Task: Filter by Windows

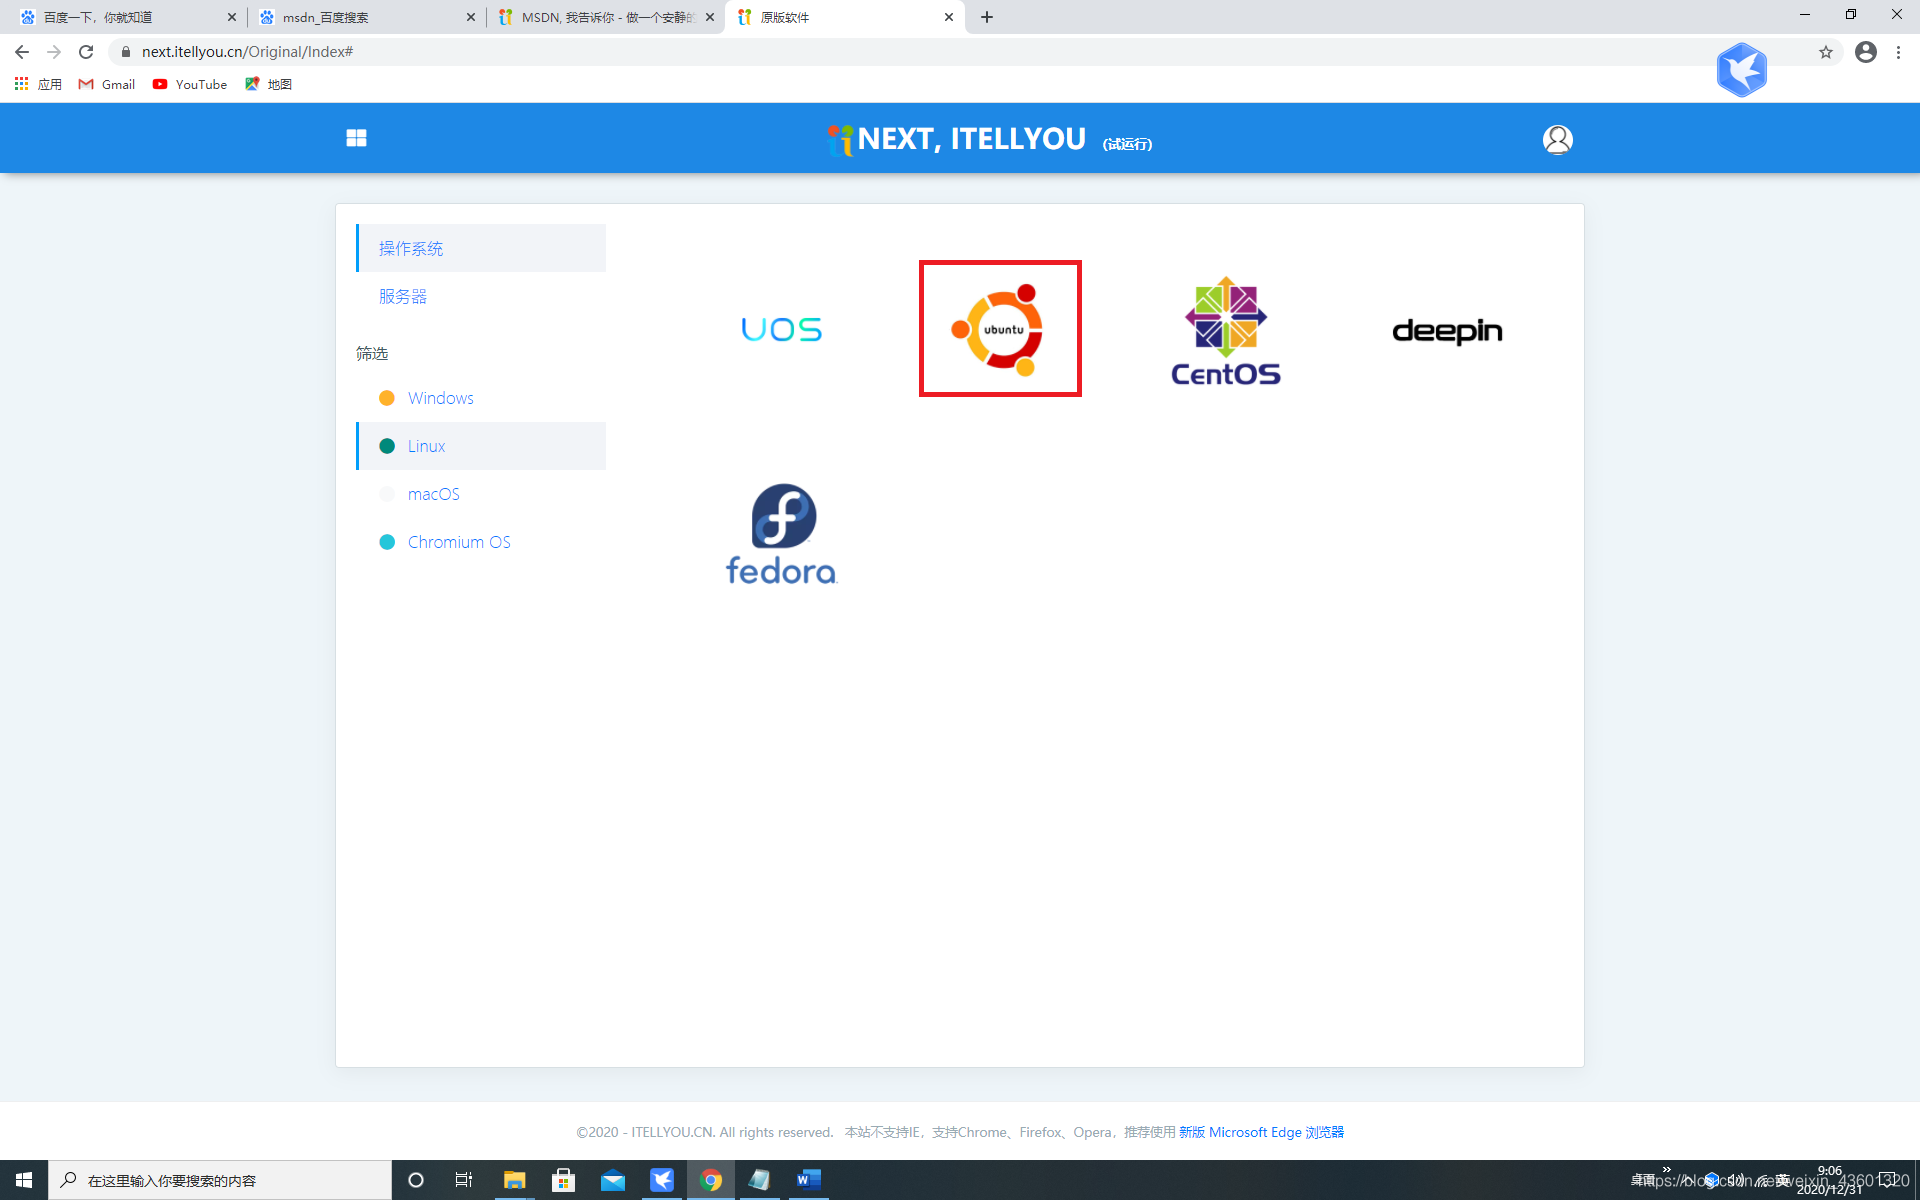Action: tap(481, 398)
